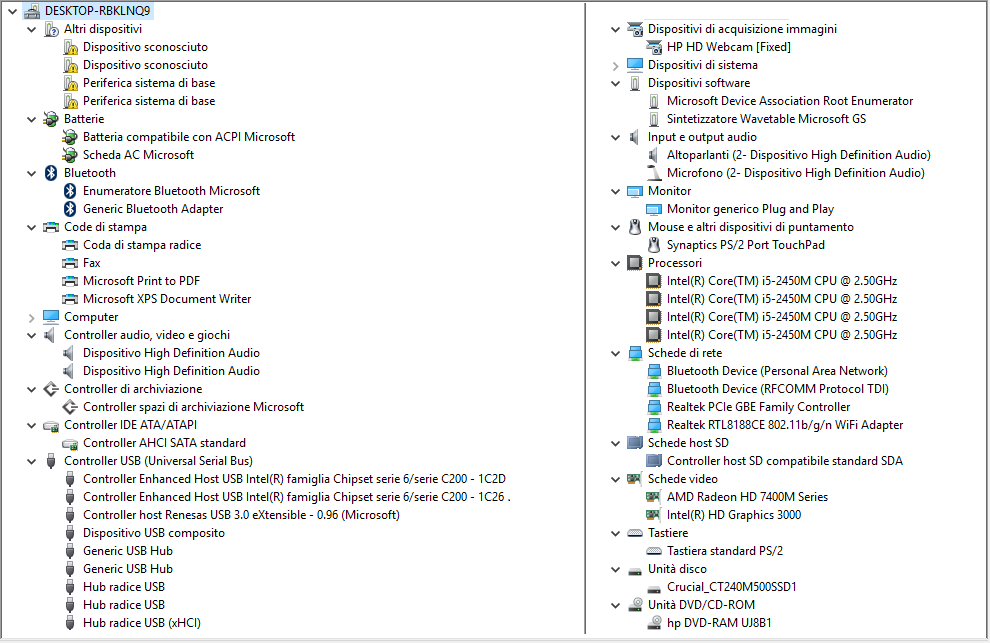The height and width of the screenshot is (643, 990).
Task: Click the Input e output audio speaker icon
Action: 634,137
